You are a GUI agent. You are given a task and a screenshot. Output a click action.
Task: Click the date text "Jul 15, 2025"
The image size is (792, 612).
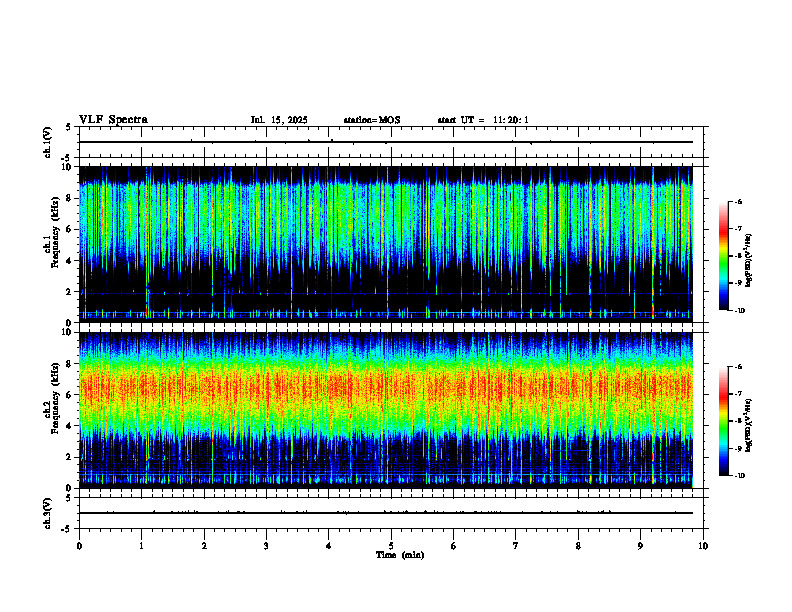(x=279, y=120)
